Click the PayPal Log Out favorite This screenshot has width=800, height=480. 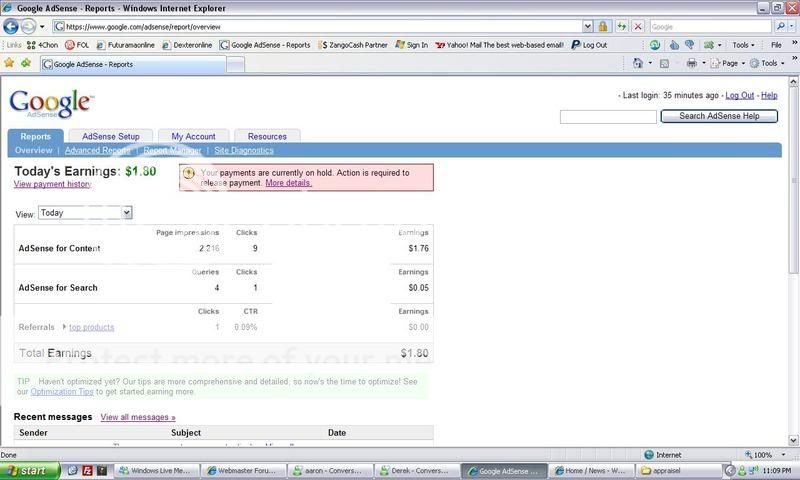(589, 45)
